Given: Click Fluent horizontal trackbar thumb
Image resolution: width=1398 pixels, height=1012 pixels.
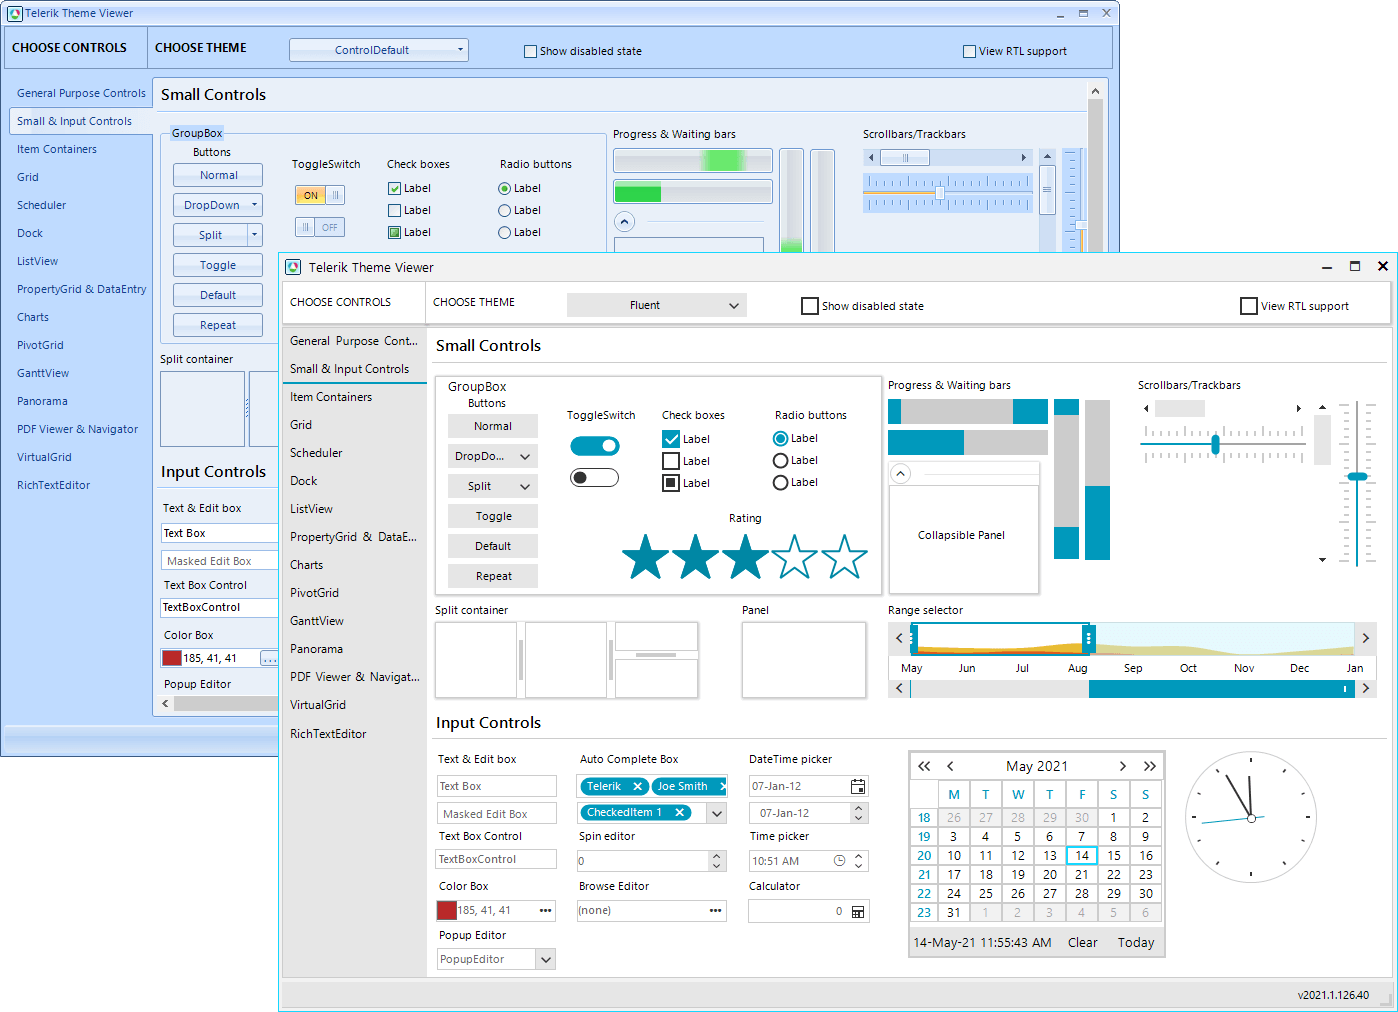Looking at the screenshot, I should point(1216,444).
